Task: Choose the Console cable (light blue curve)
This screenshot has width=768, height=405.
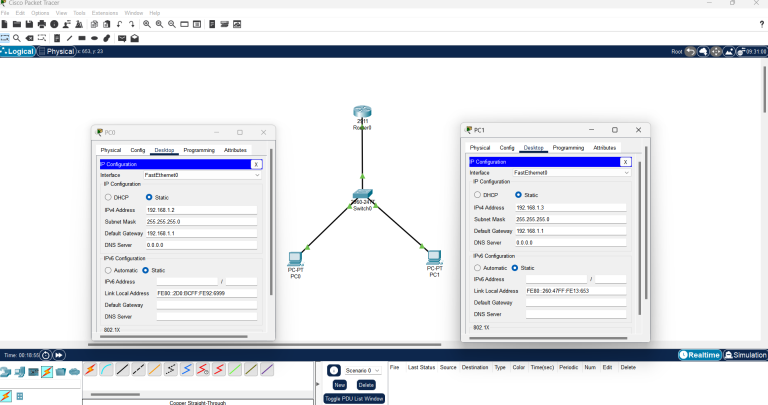Action: click(106, 370)
